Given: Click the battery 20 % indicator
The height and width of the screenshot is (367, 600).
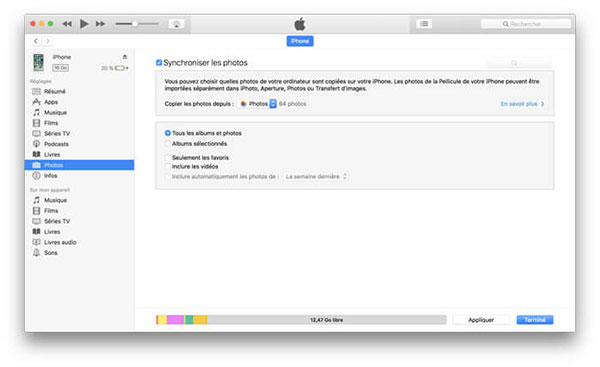Looking at the screenshot, I should coord(114,68).
